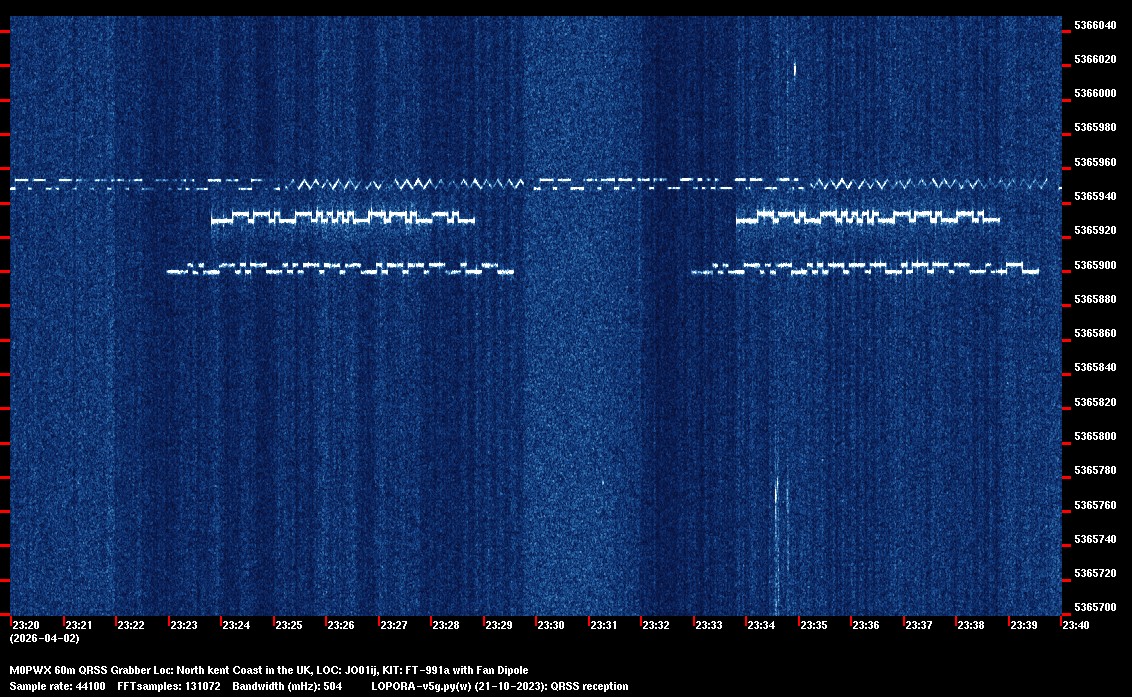Click the M0PWX 60m QRSS Grabber caption
This screenshot has width=1132, height=697.
[x=268, y=670]
